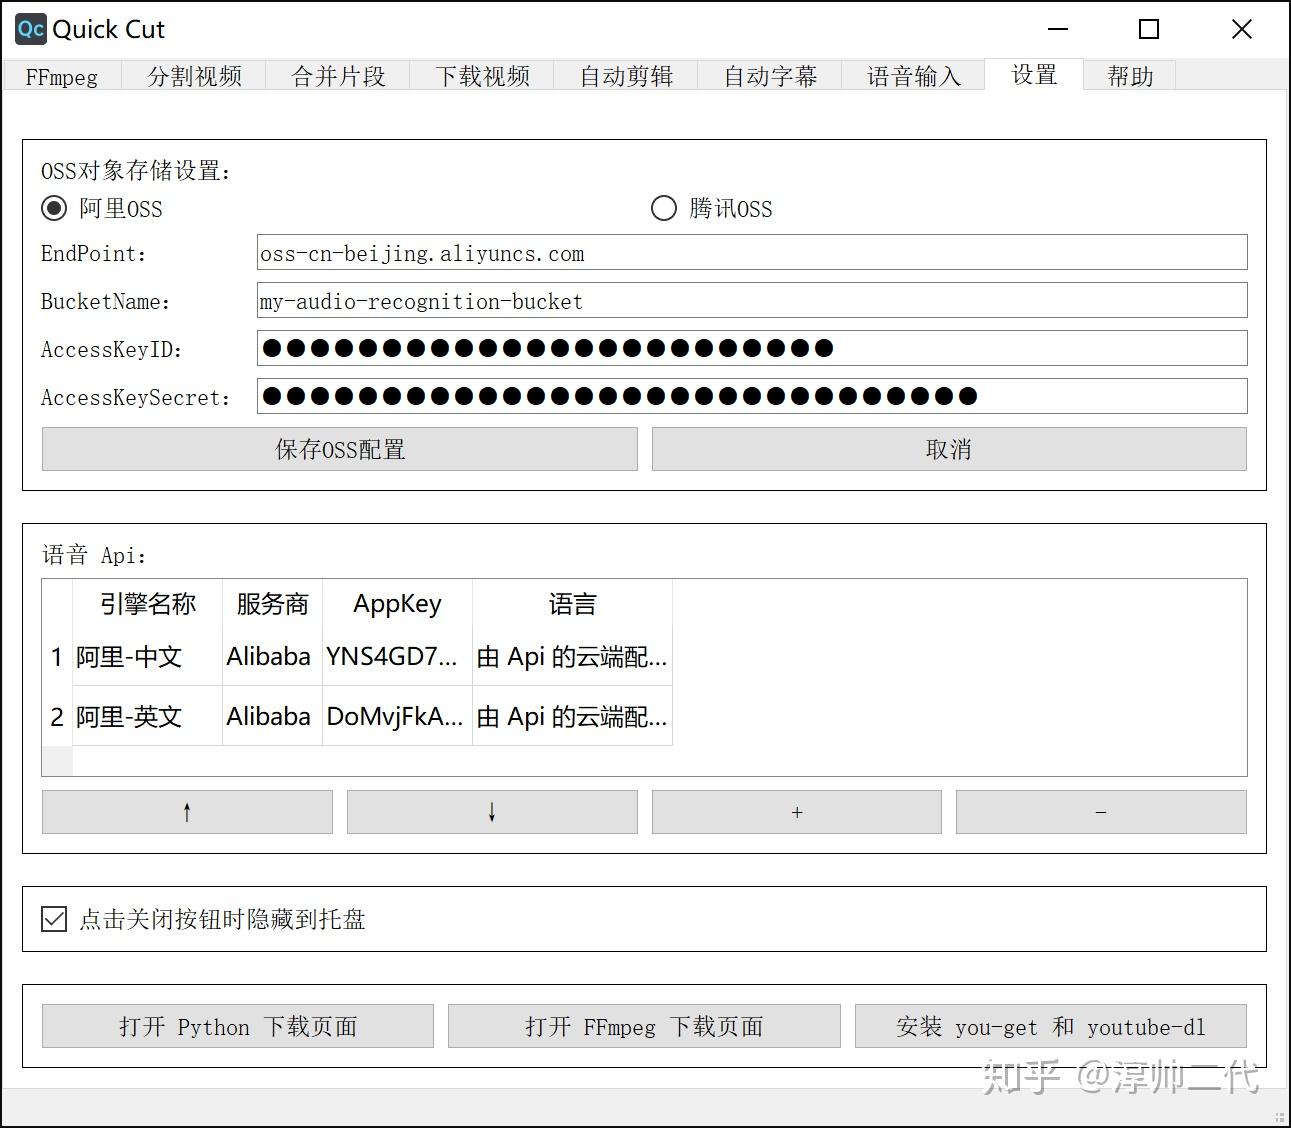Move selected voice API entry down
The image size is (1291, 1128).
[491, 812]
